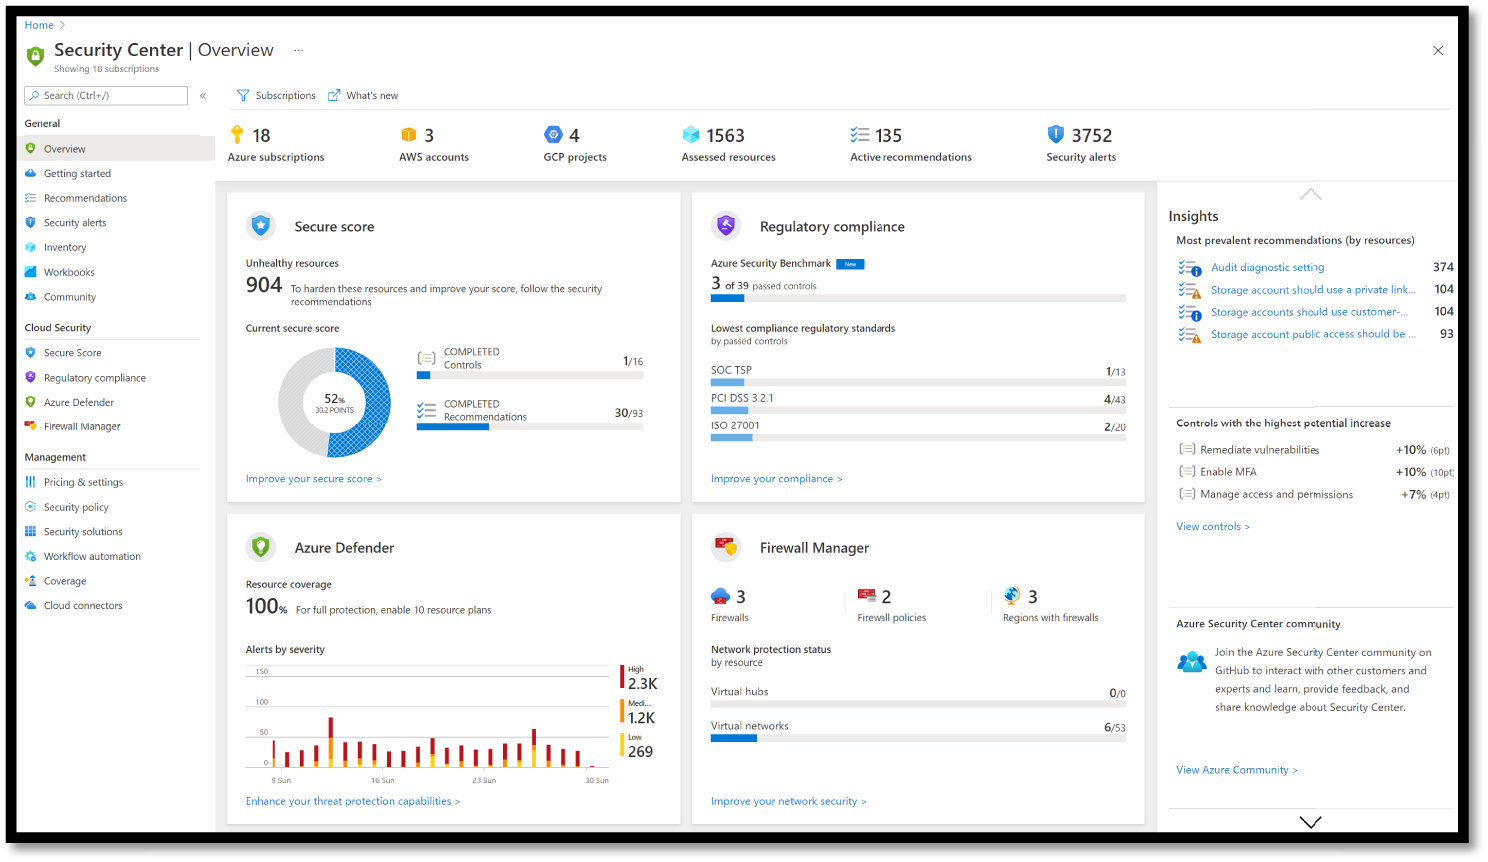Click the Firewall Manager icon in sidebar

click(x=31, y=426)
